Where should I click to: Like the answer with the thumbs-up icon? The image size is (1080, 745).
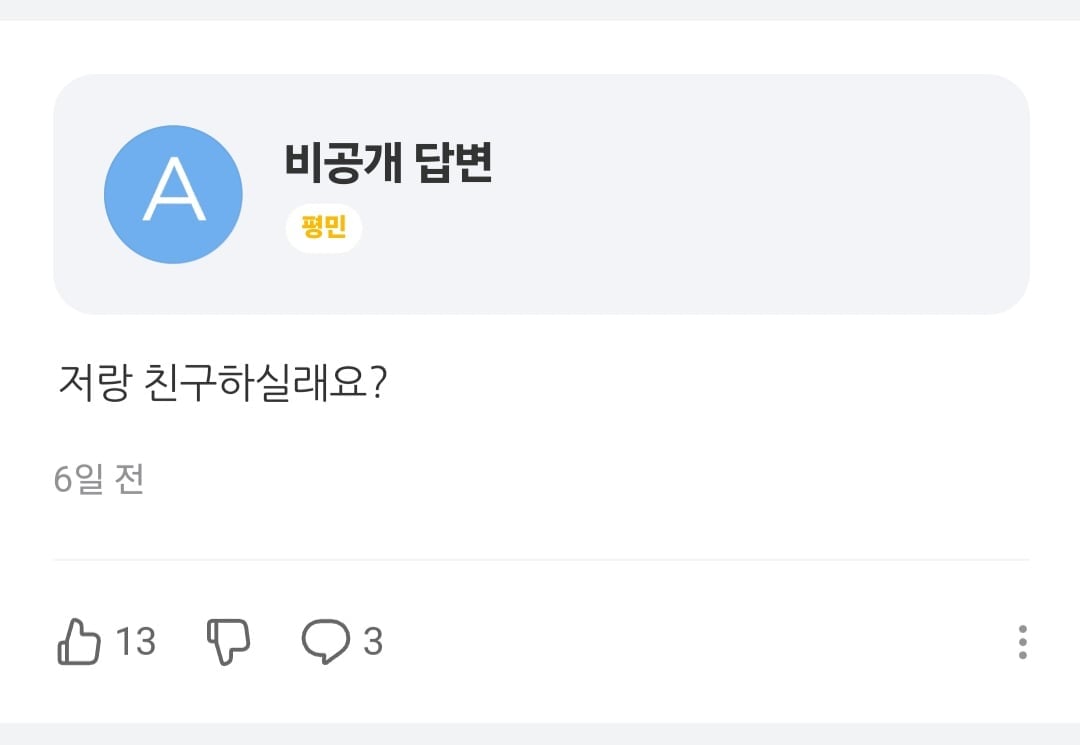pyautogui.click(x=79, y=641)
